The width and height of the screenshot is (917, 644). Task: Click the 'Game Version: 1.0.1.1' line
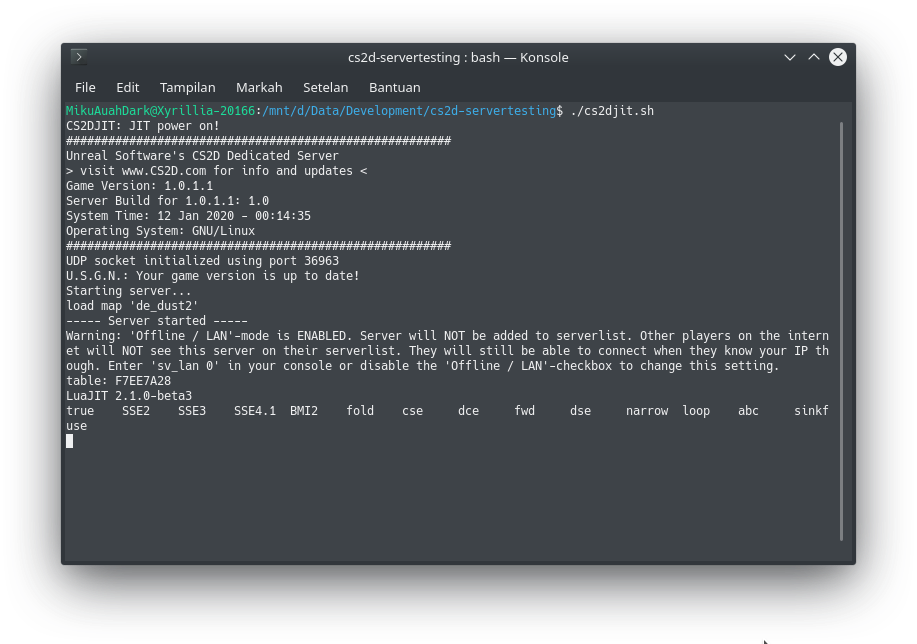click(x=139, y=185)
